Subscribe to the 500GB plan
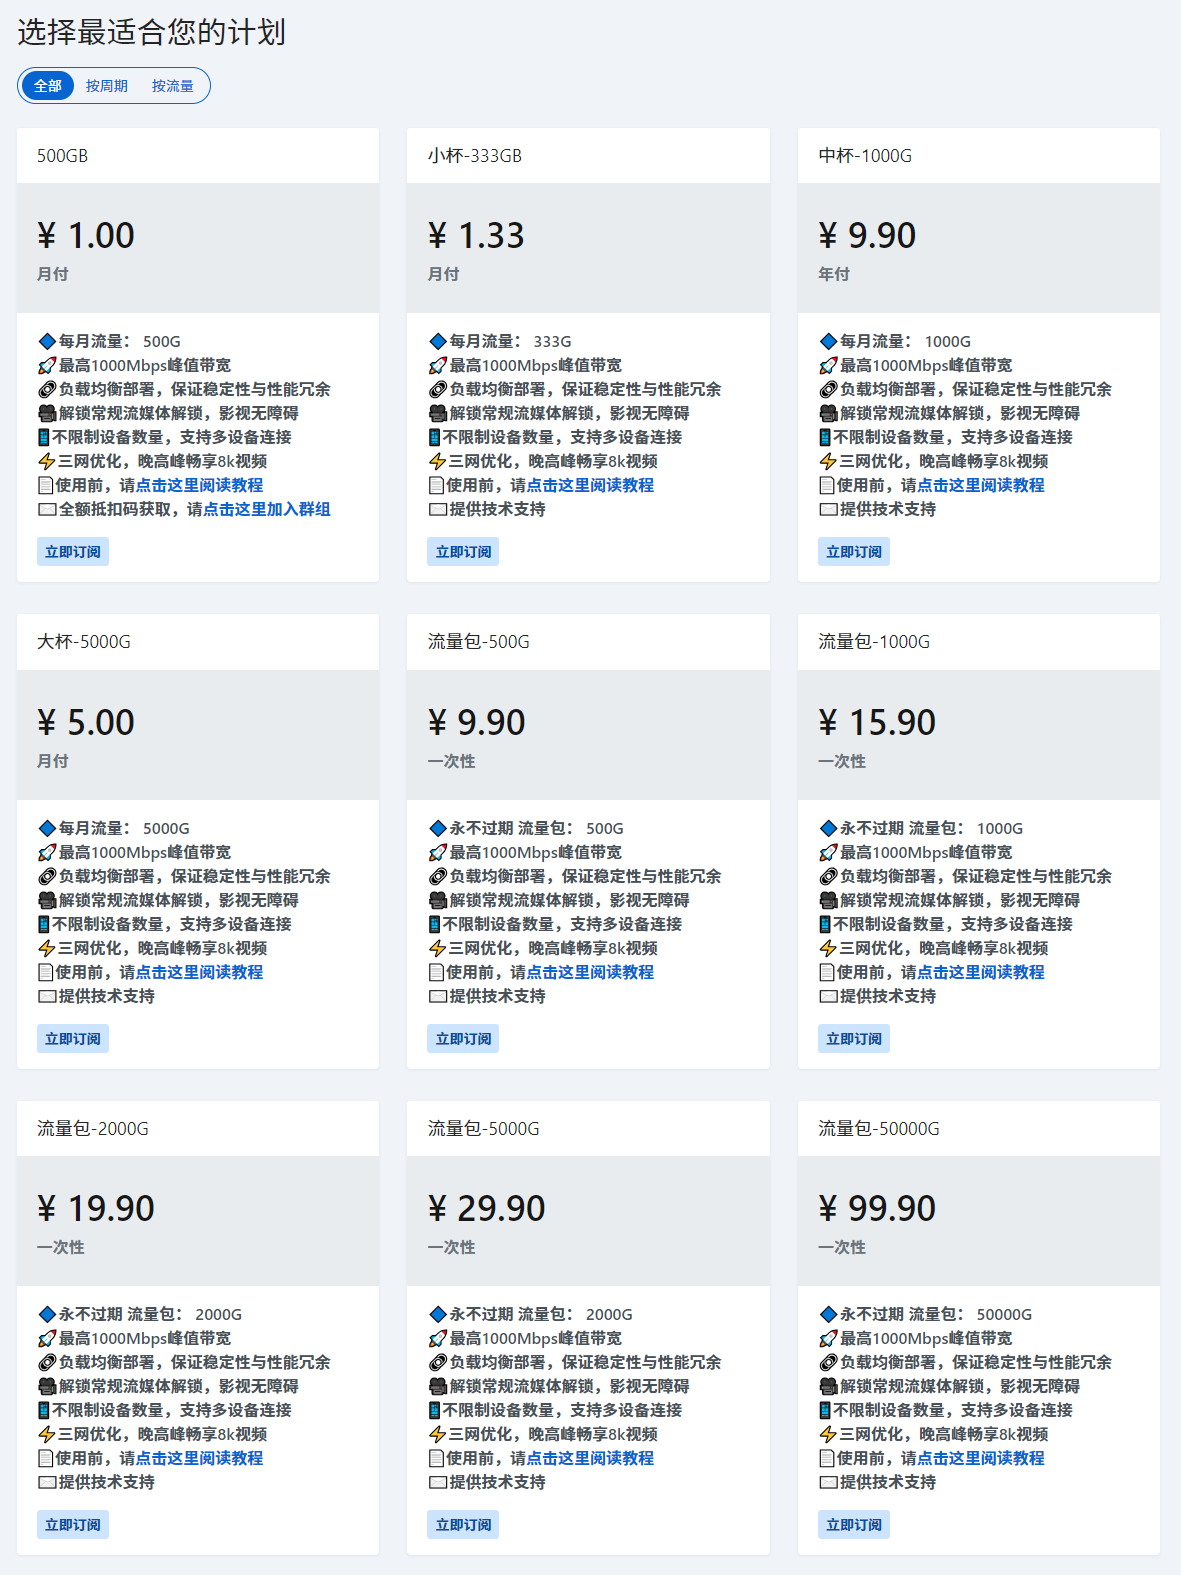Screen dimensions: 1181x1575 73,552
